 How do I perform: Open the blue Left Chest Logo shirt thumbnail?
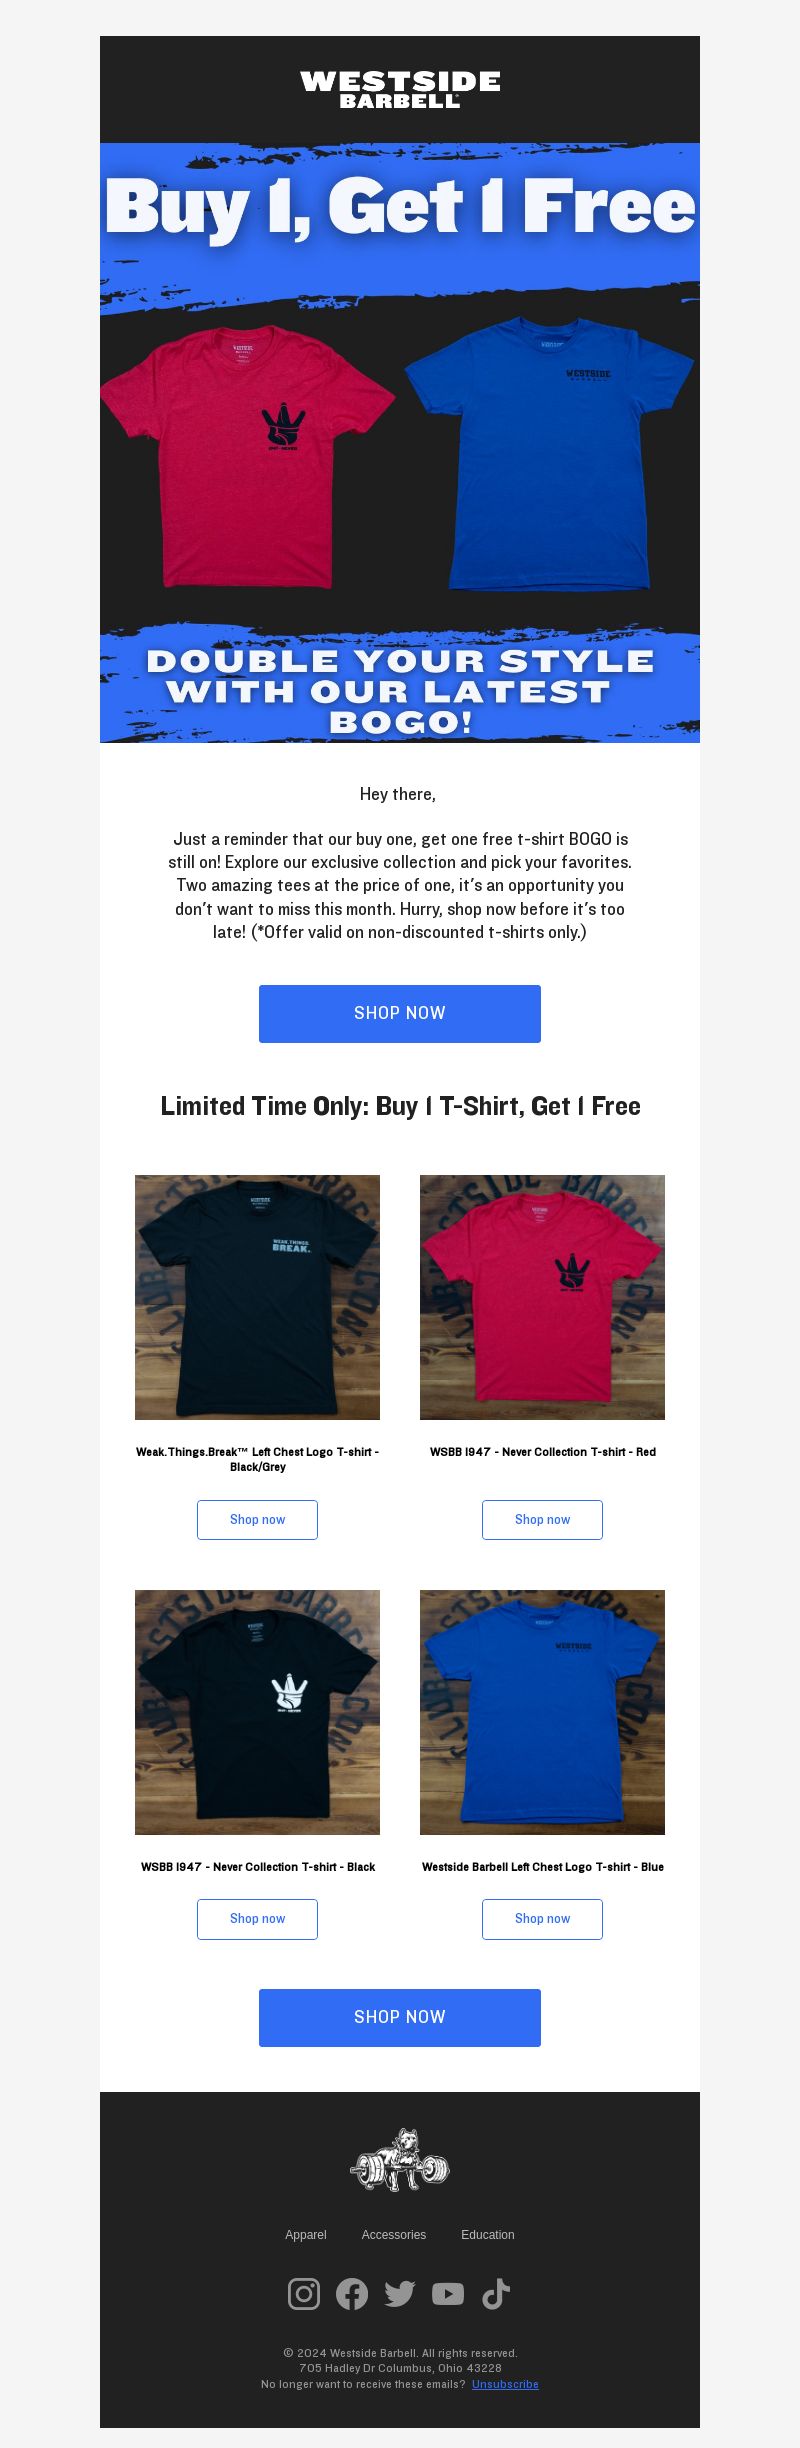click(x=542, y=1712)
